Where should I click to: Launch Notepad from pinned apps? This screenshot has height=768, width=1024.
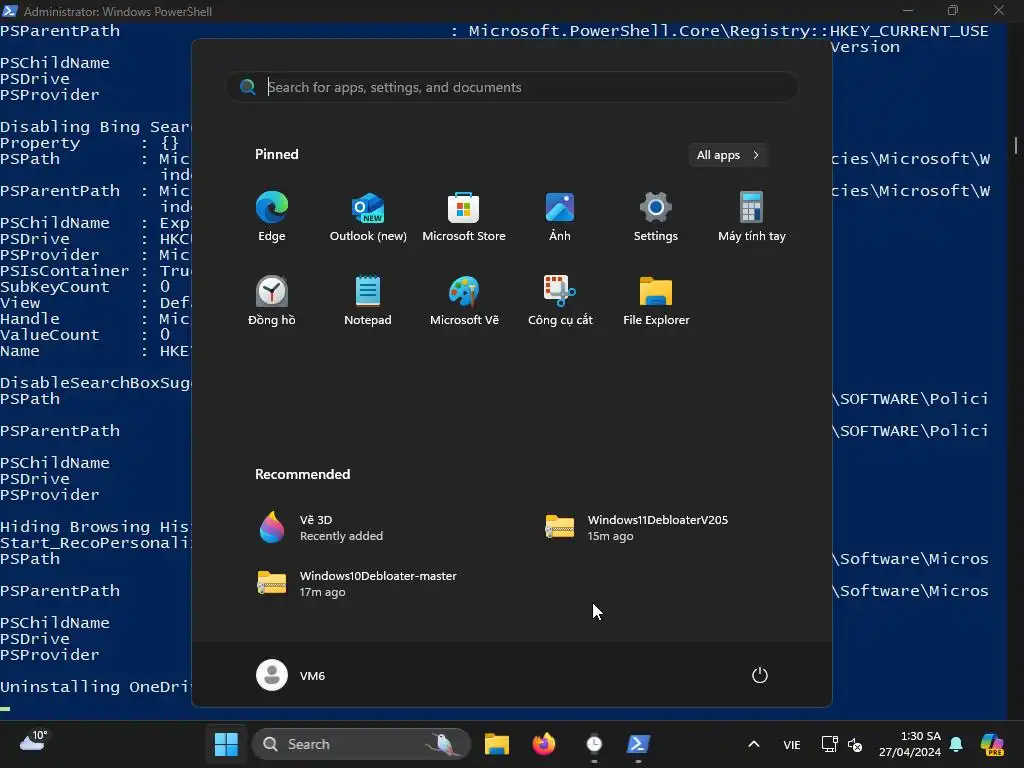click(368, 300)
